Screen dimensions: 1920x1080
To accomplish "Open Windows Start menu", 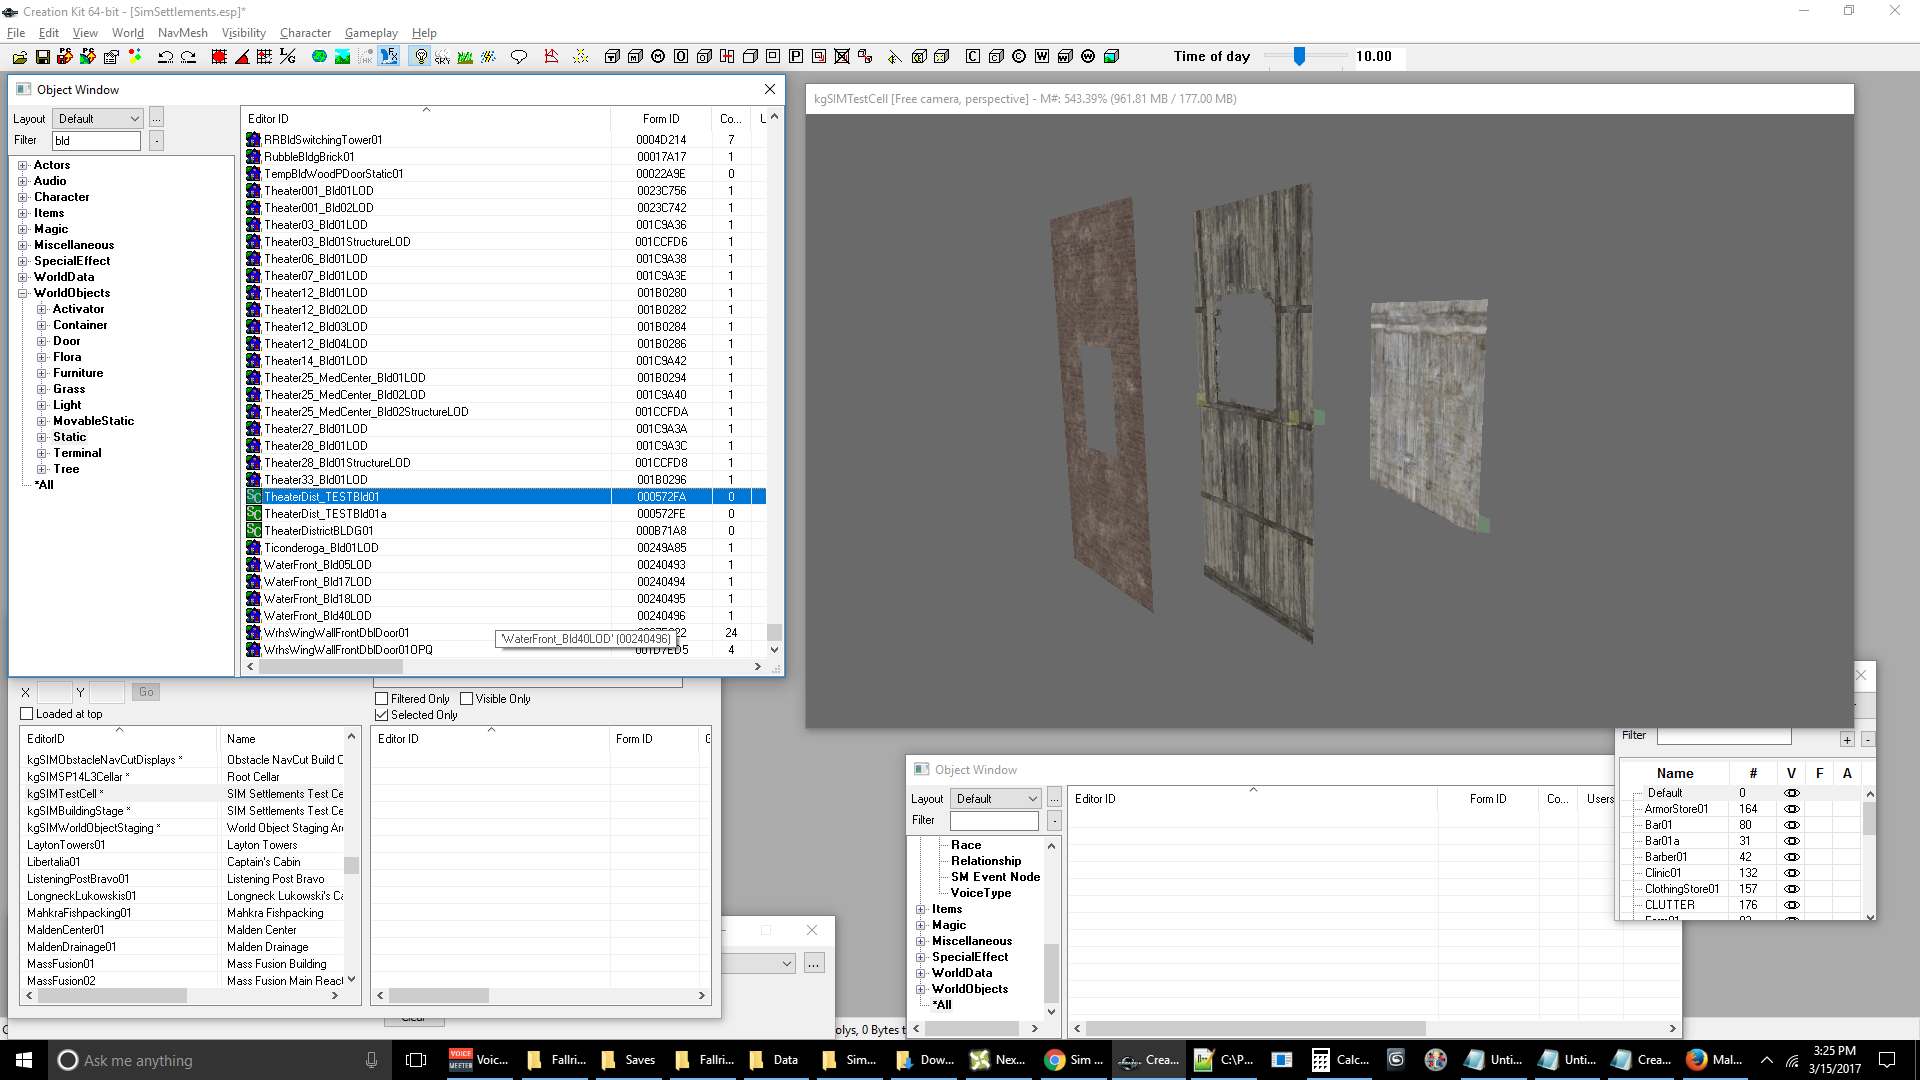I will 24,1060.
